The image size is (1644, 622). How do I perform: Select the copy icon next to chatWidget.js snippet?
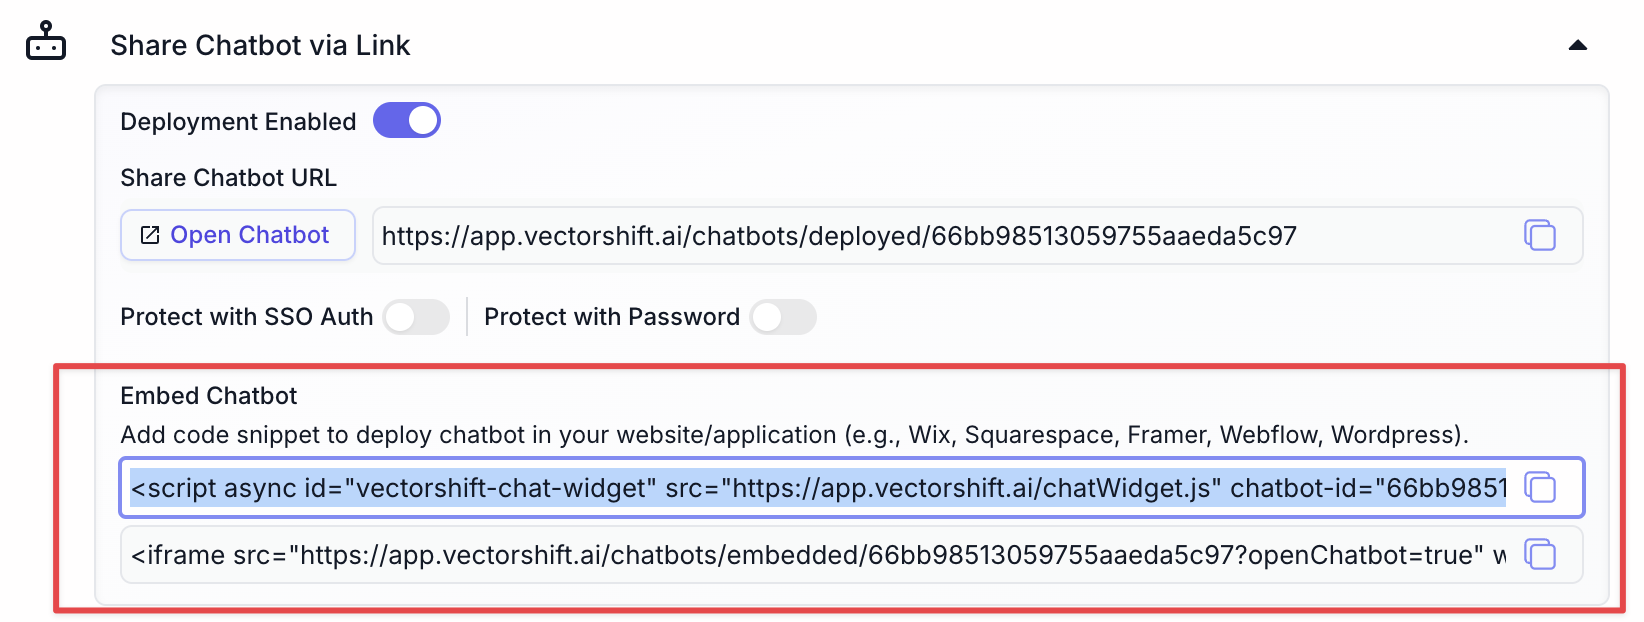1541,488
